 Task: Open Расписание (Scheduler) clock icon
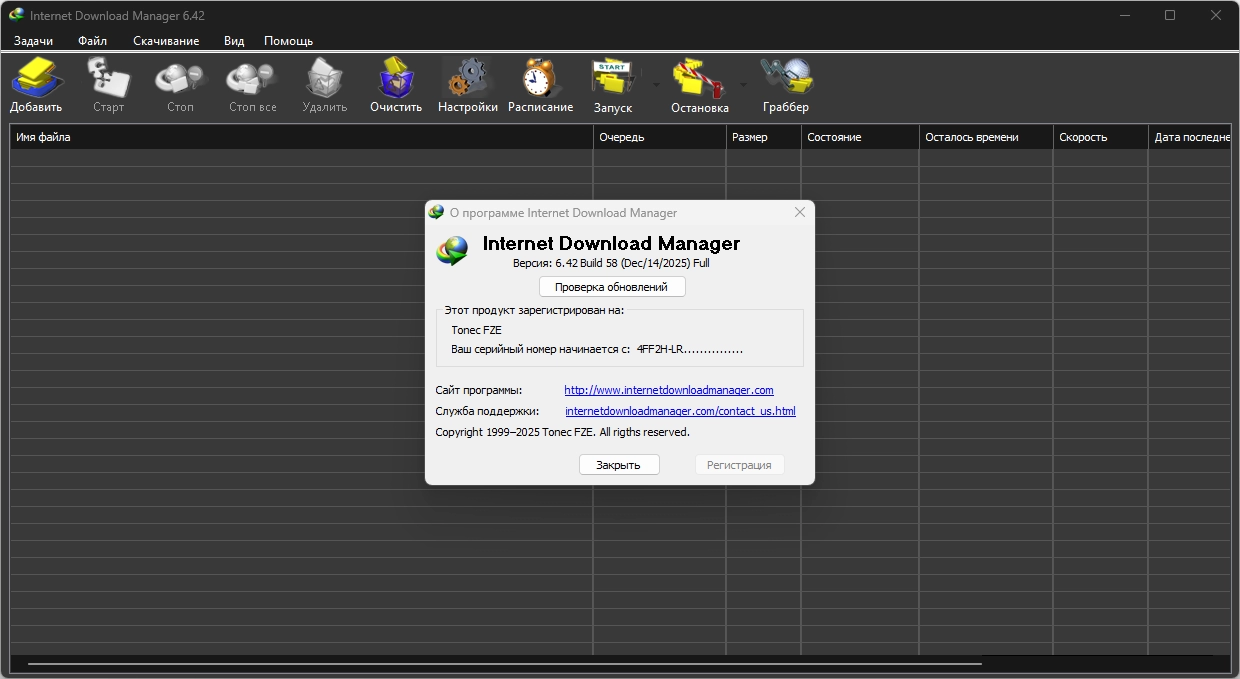540,84
